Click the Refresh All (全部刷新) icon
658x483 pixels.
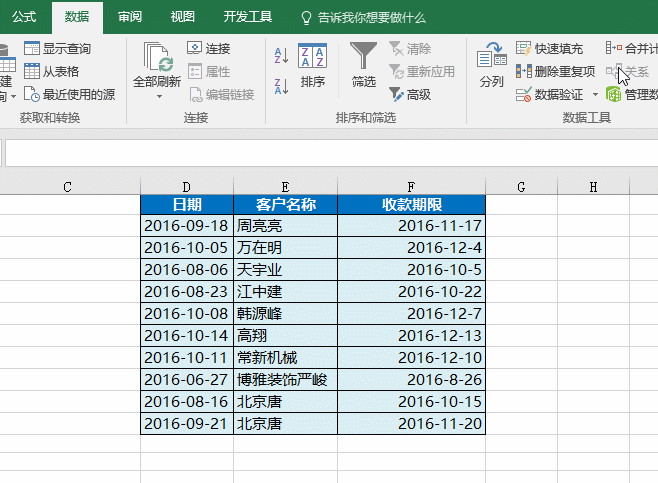[157, 57]
